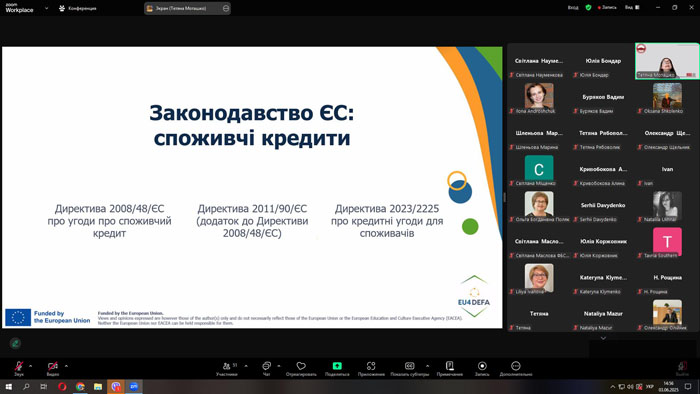
Task: Open the Участники participants panel
Action: click(227, 369)
